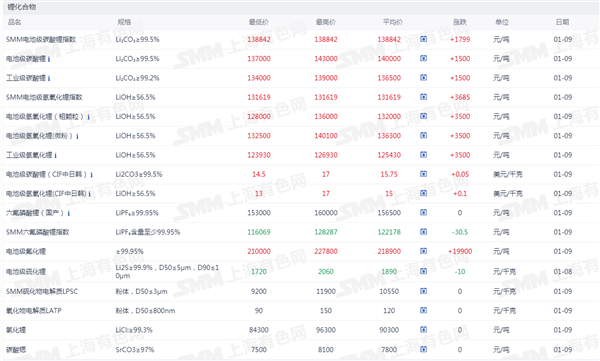This screenshot has height=361, width=600.
Task: Select the spec text LiCl≥99.3%
Action: (134, 330)
